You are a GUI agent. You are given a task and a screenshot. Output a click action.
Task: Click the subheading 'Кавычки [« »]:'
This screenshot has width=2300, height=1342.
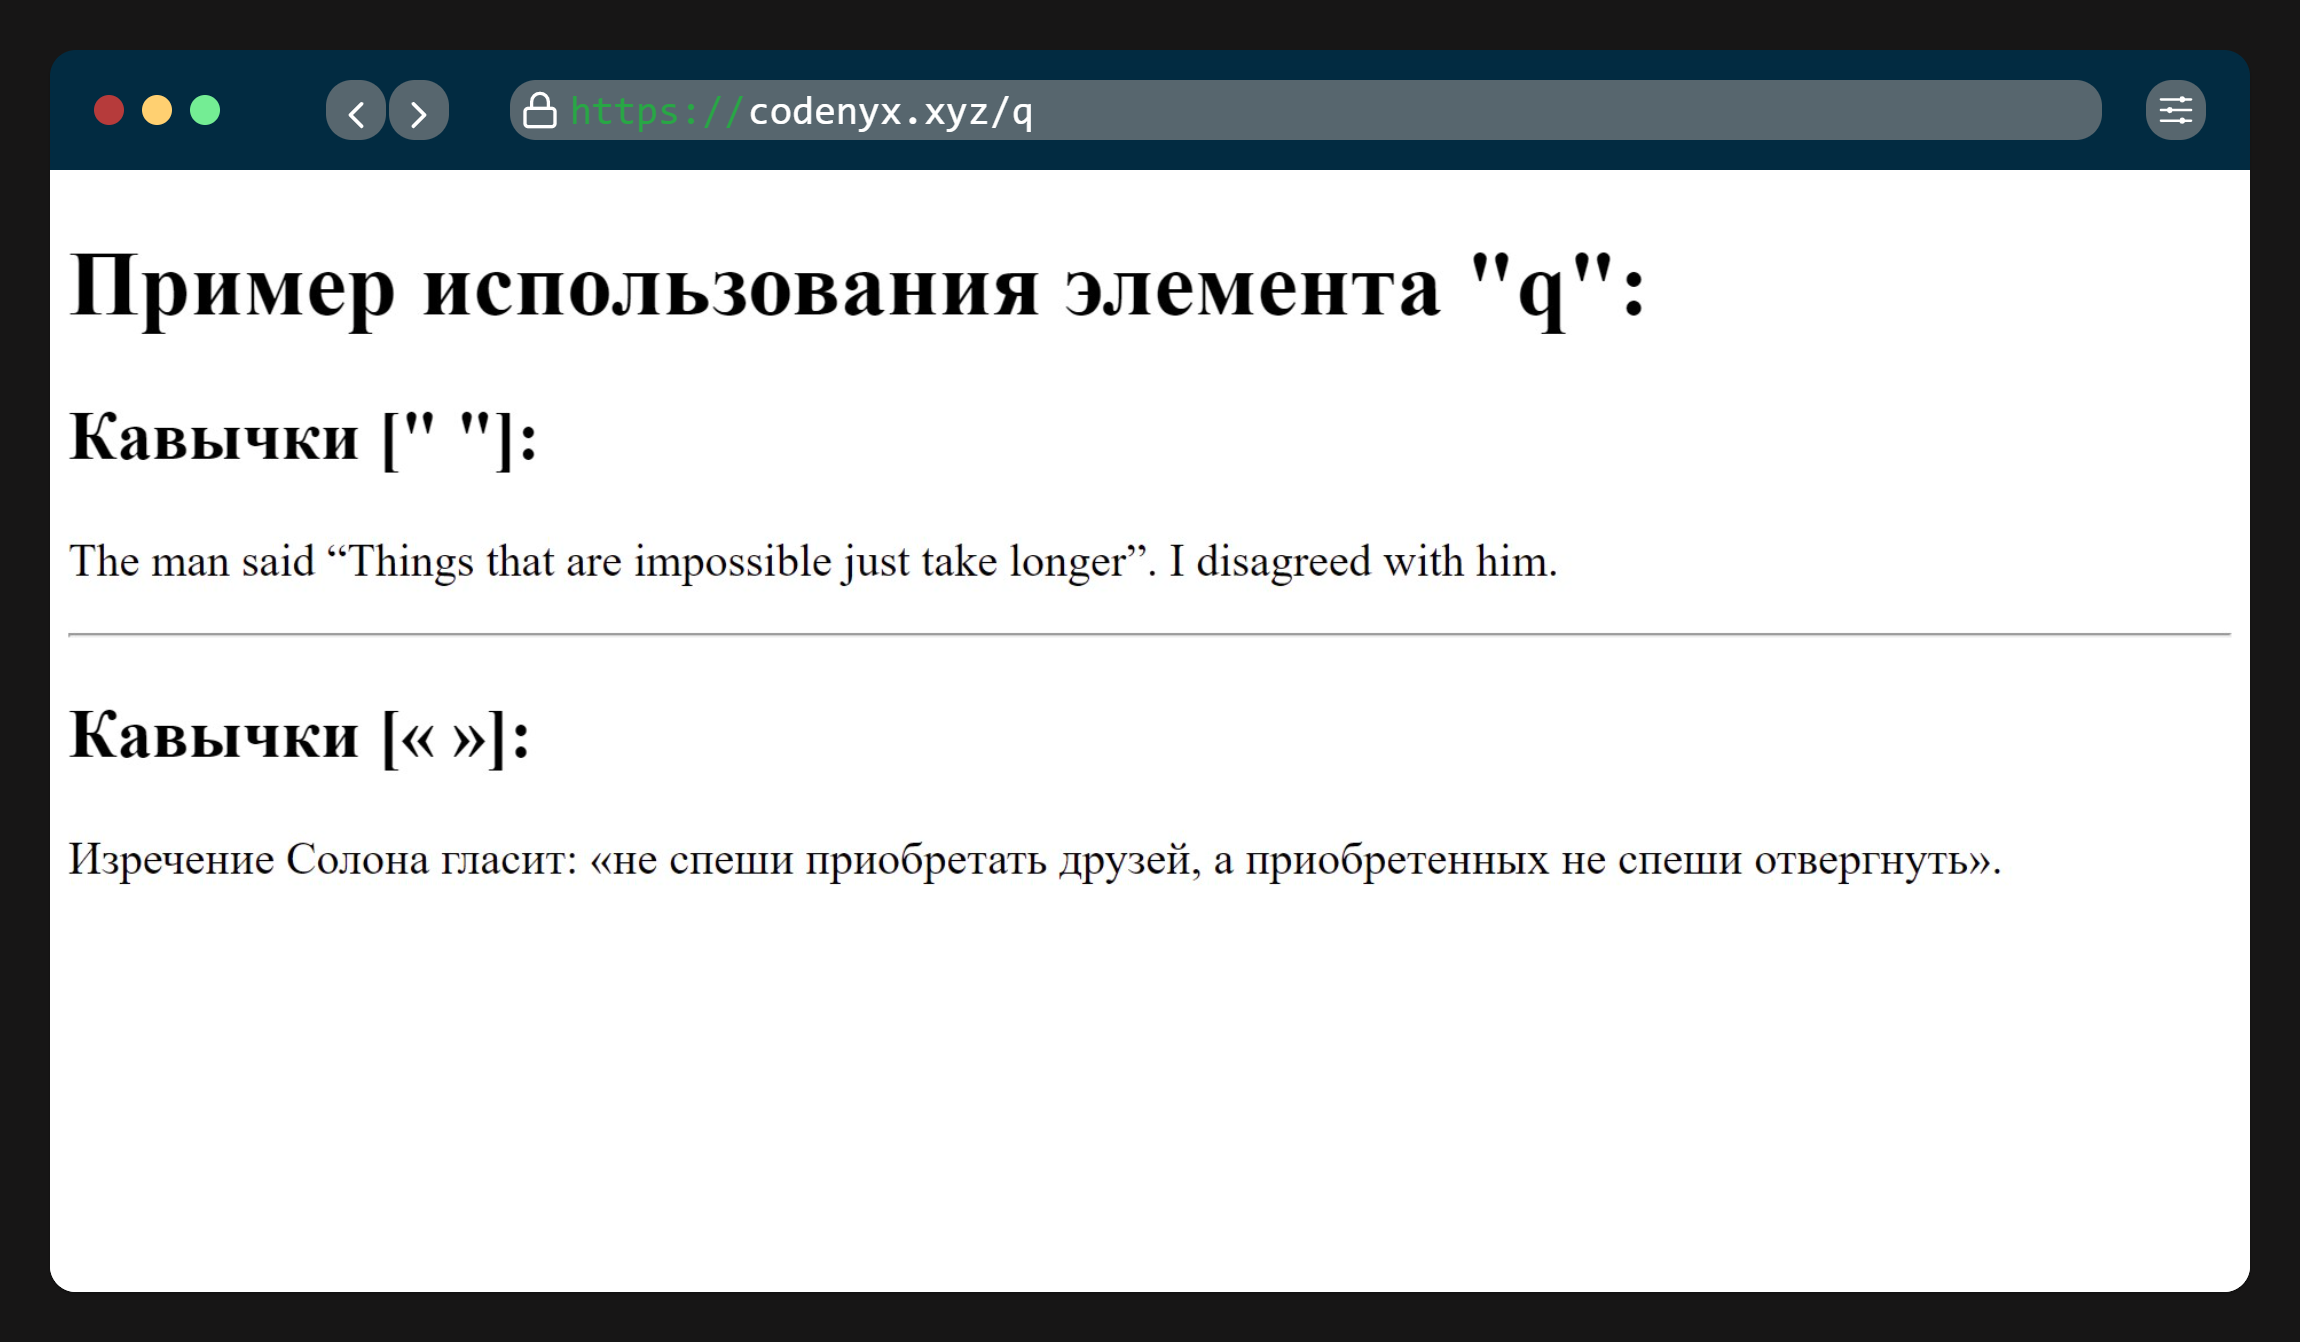coord(299,735)
